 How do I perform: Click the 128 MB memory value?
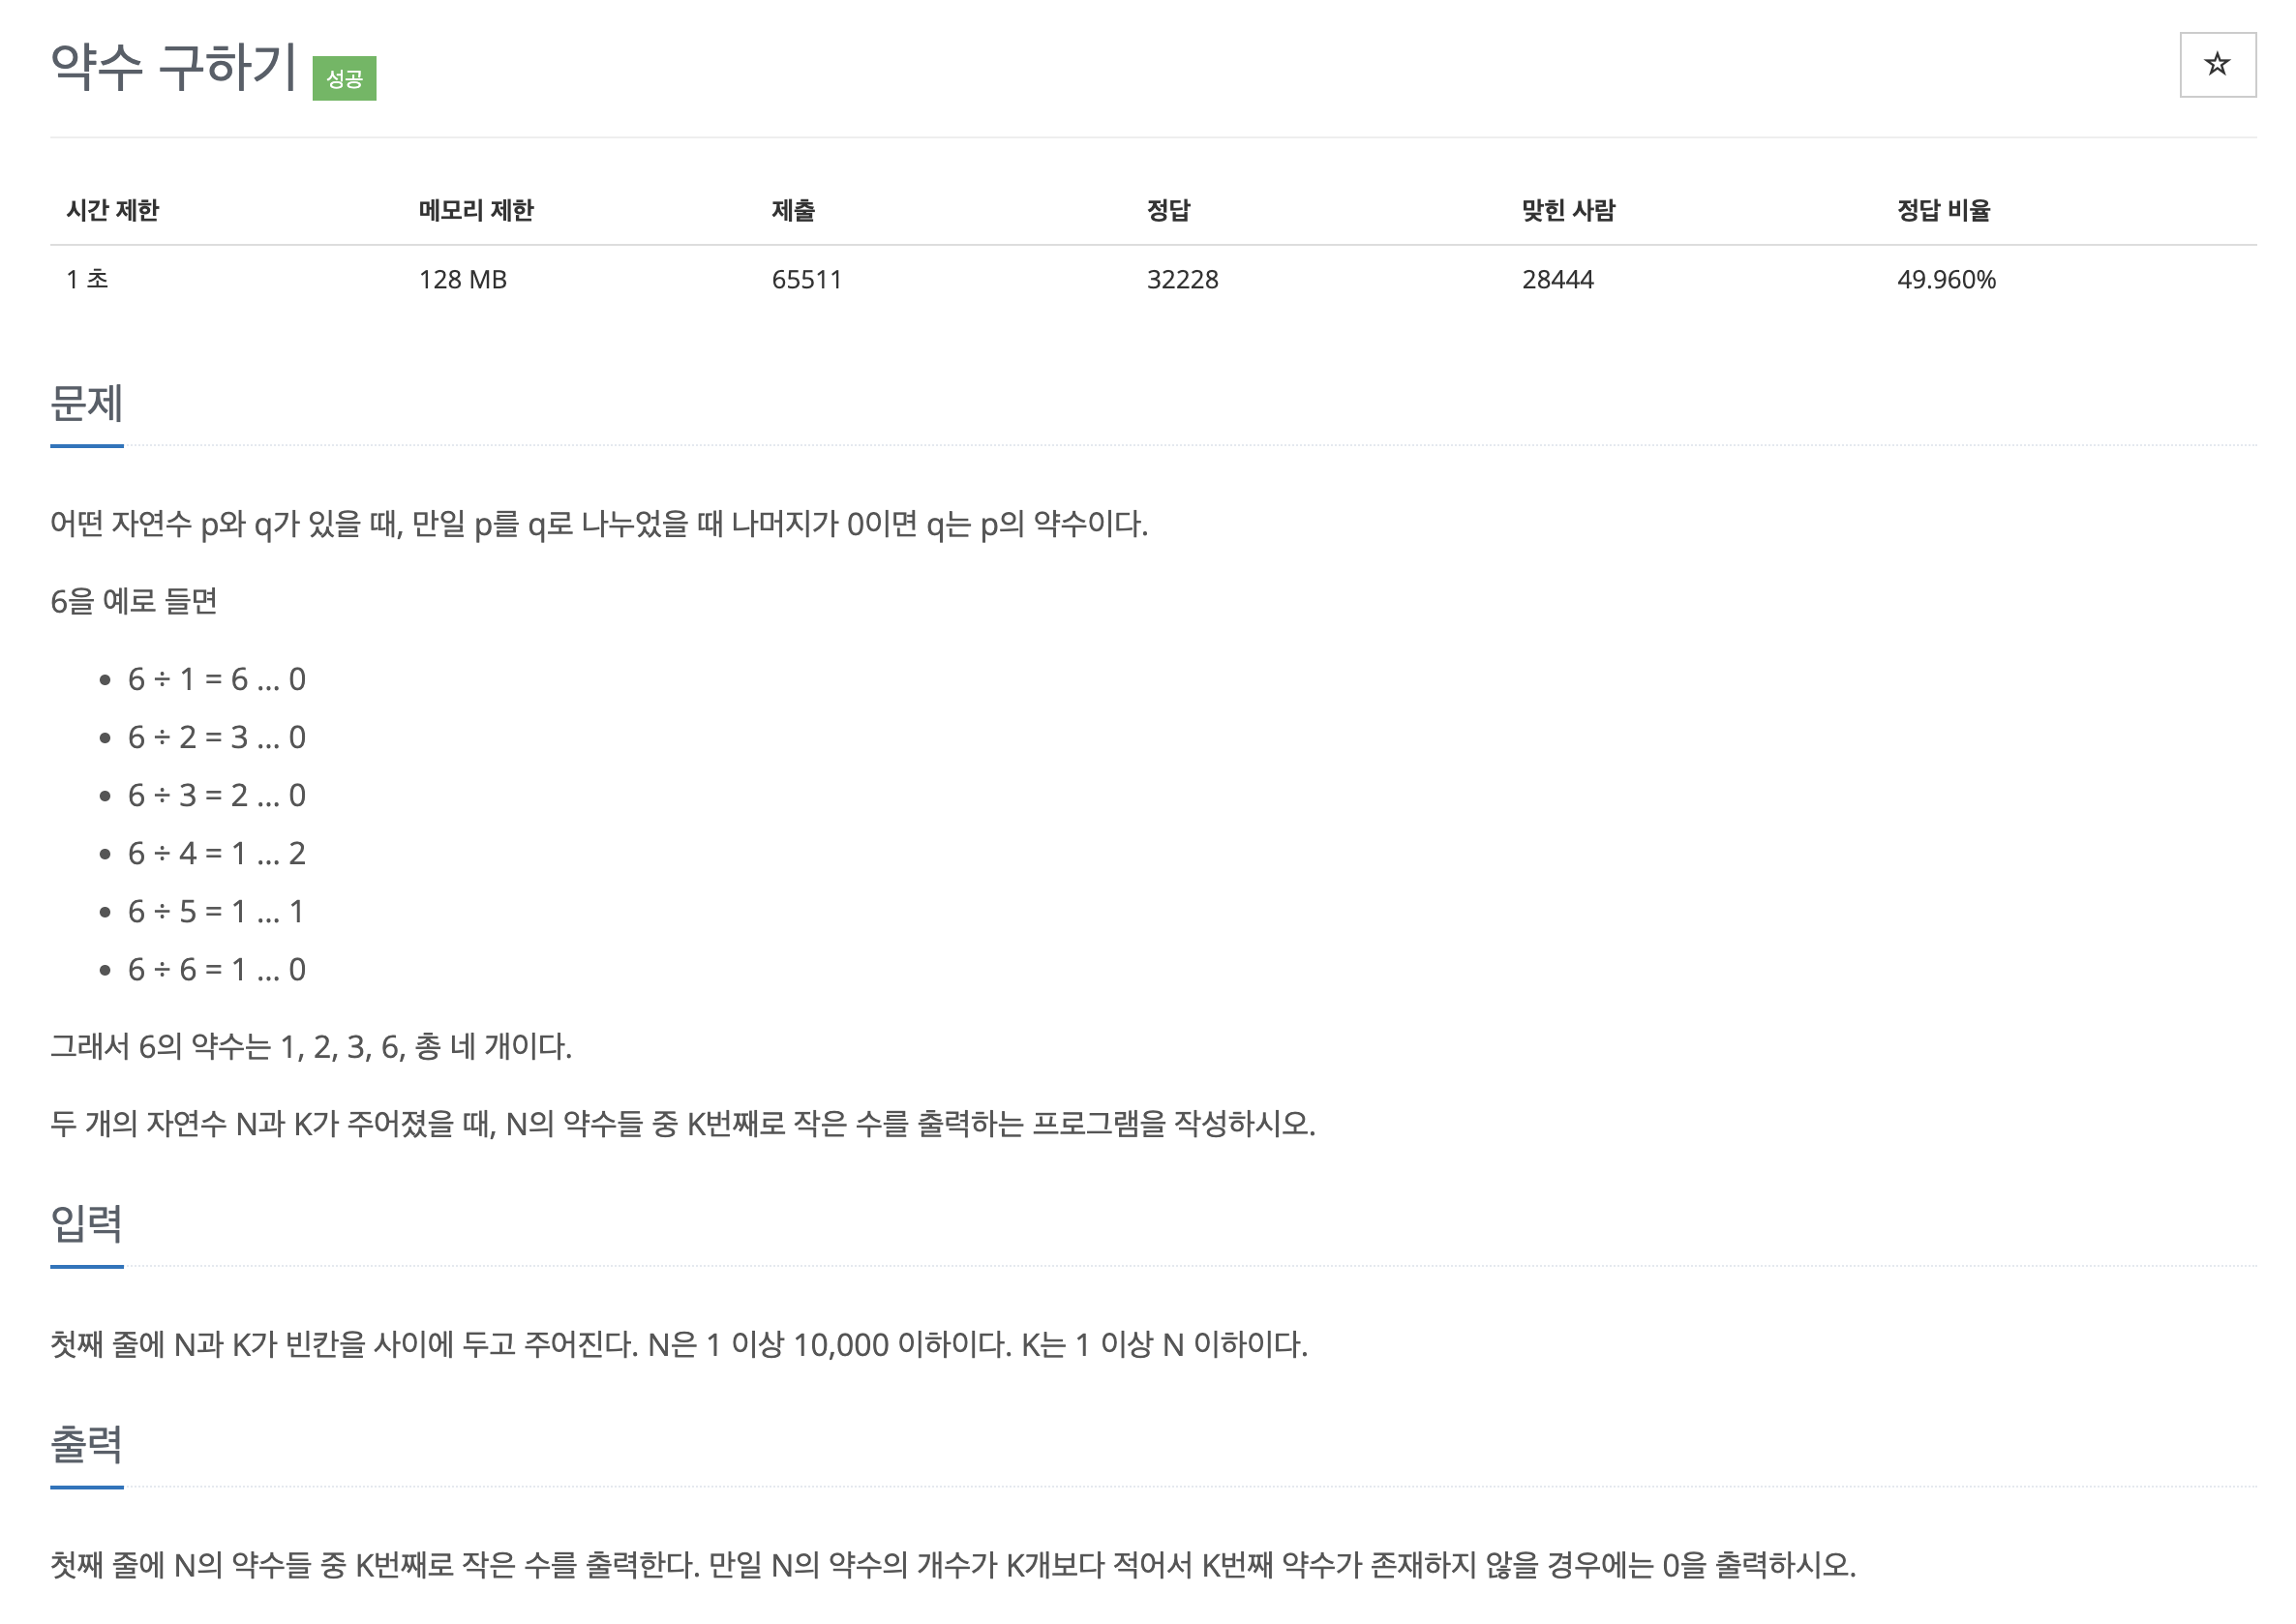pyautogui.click(x=462, y=279)
